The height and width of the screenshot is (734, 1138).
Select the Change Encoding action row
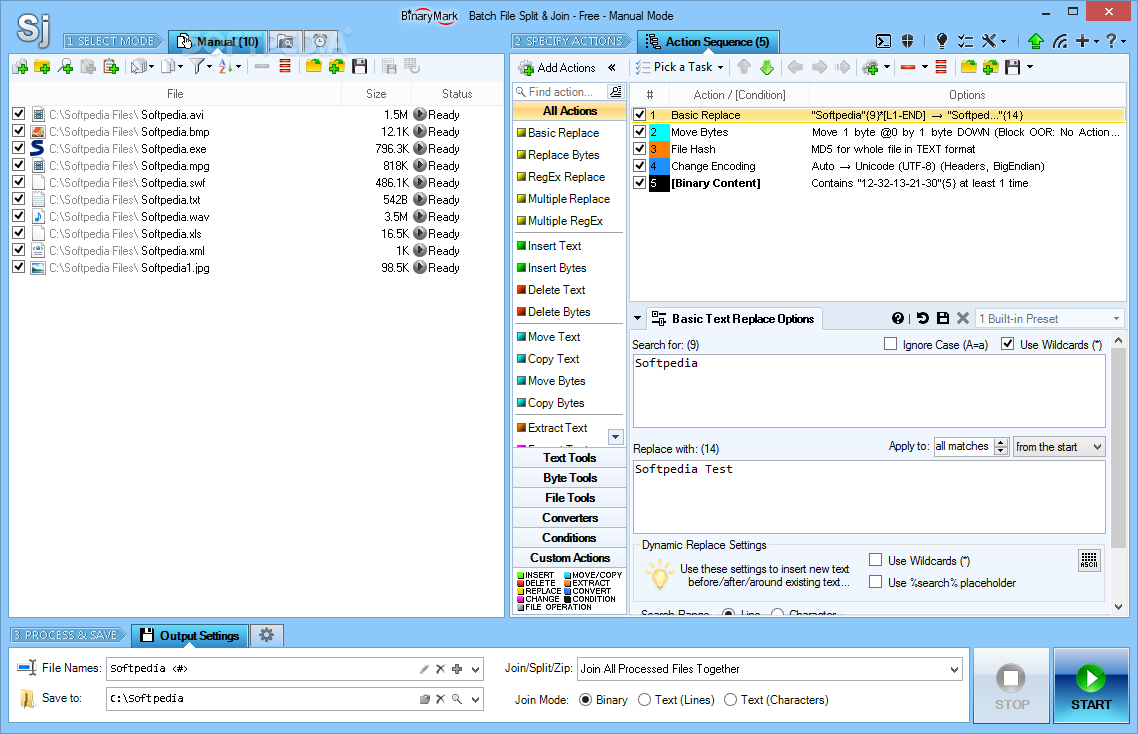click(878, 166)
